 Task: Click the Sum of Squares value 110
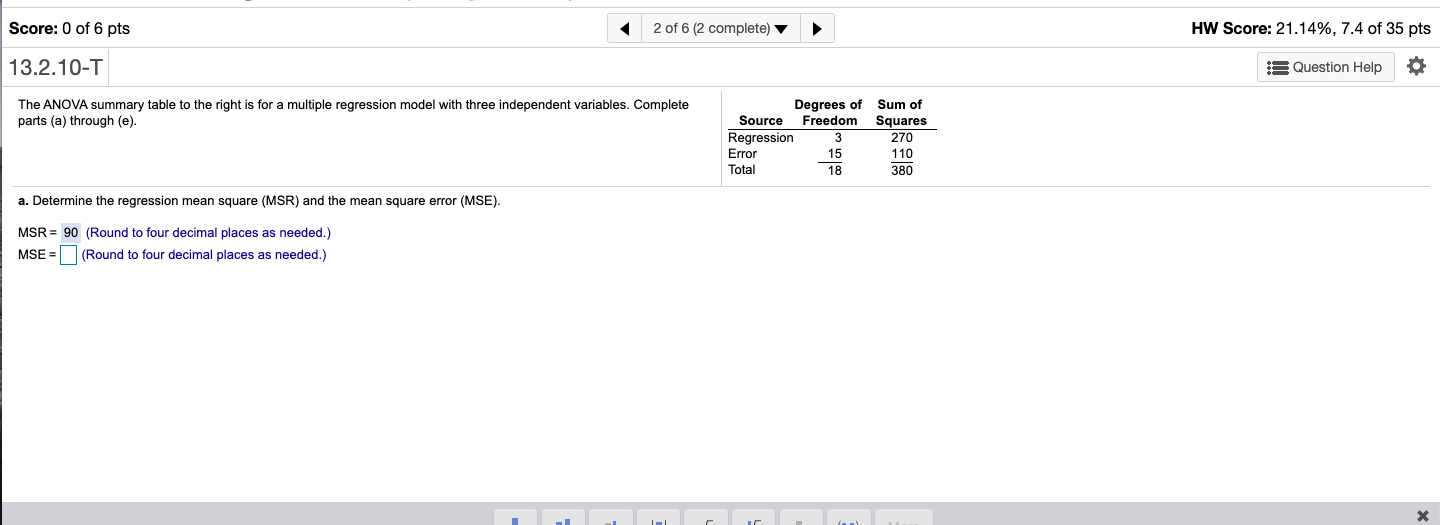pos(902,154)
